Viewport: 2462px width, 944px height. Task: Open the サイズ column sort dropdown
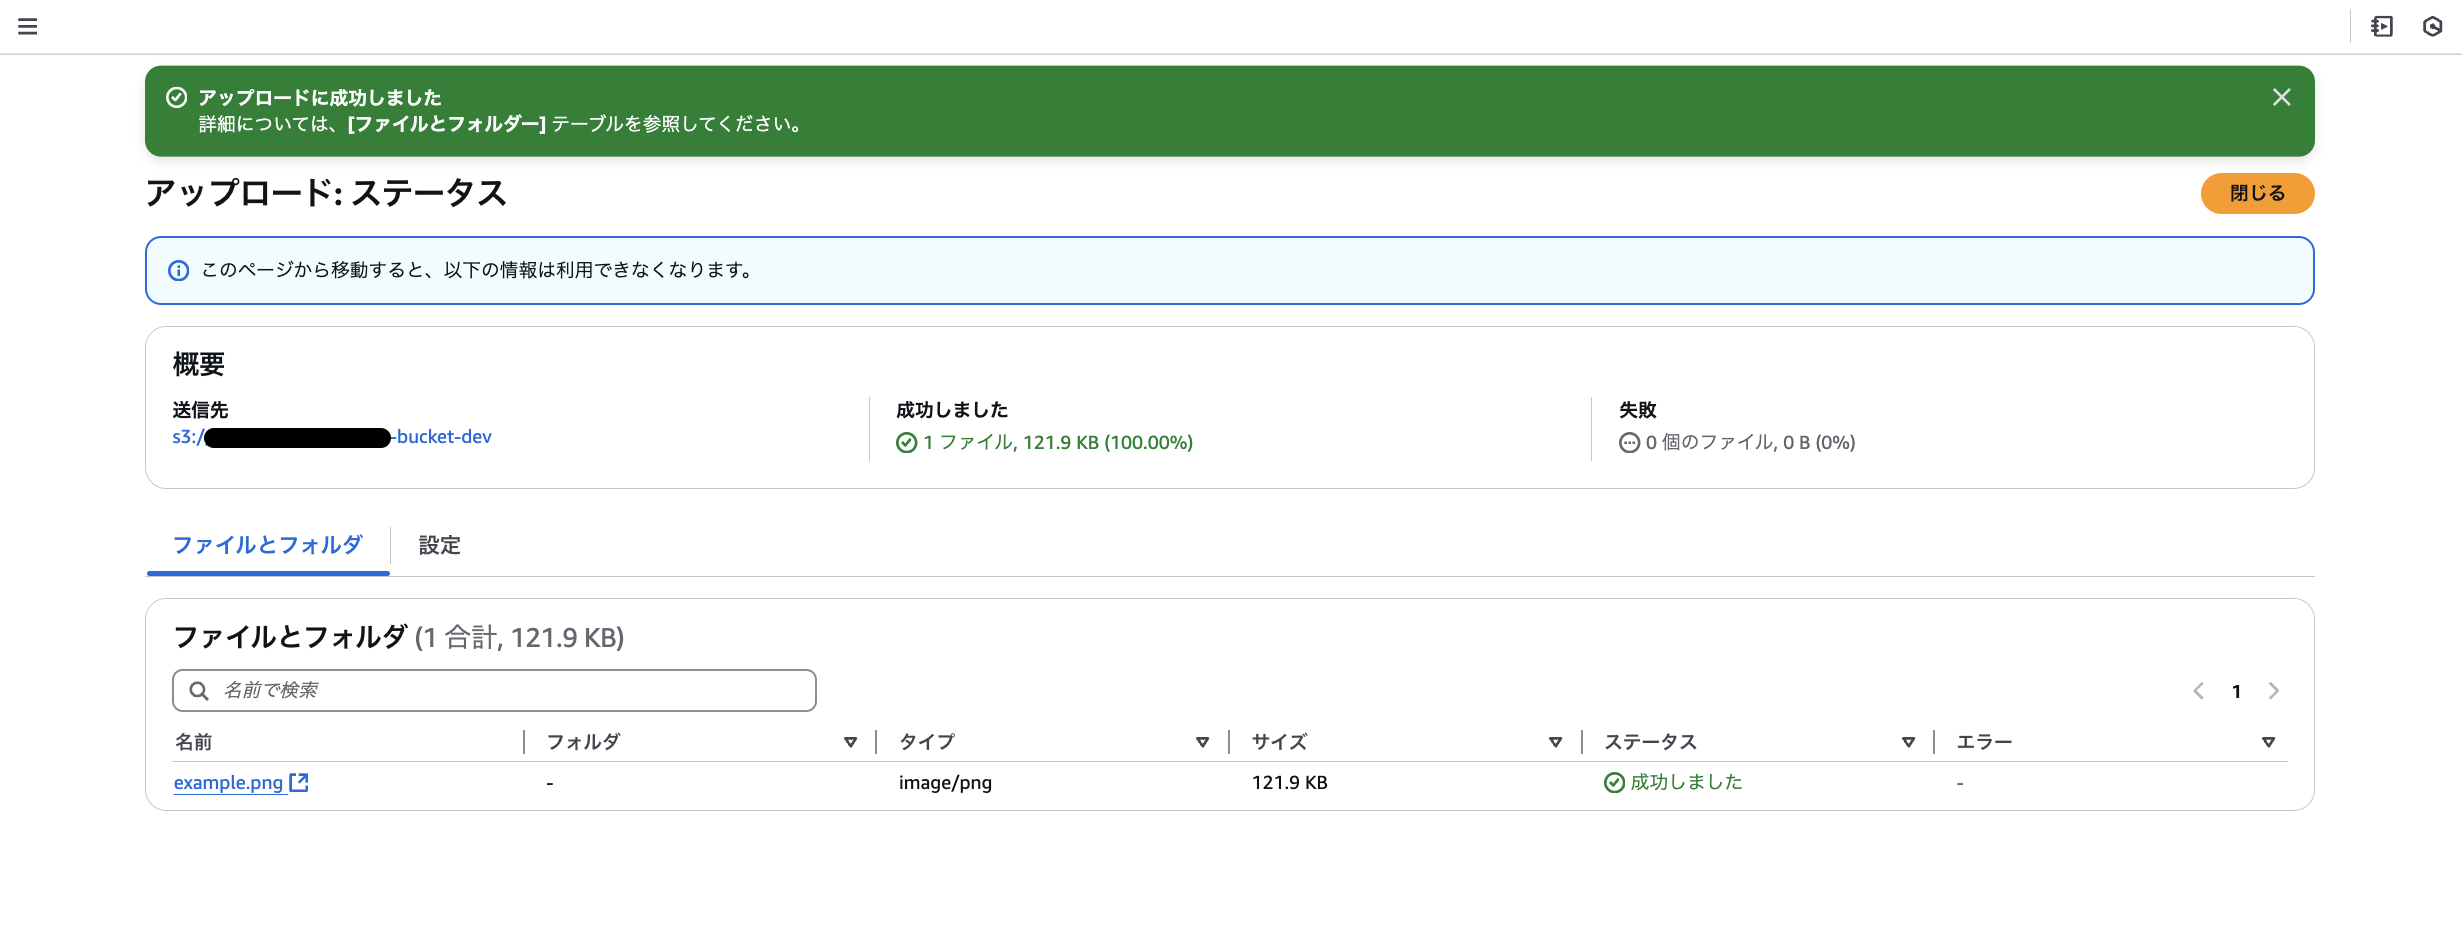click(x=1555, y=742)
